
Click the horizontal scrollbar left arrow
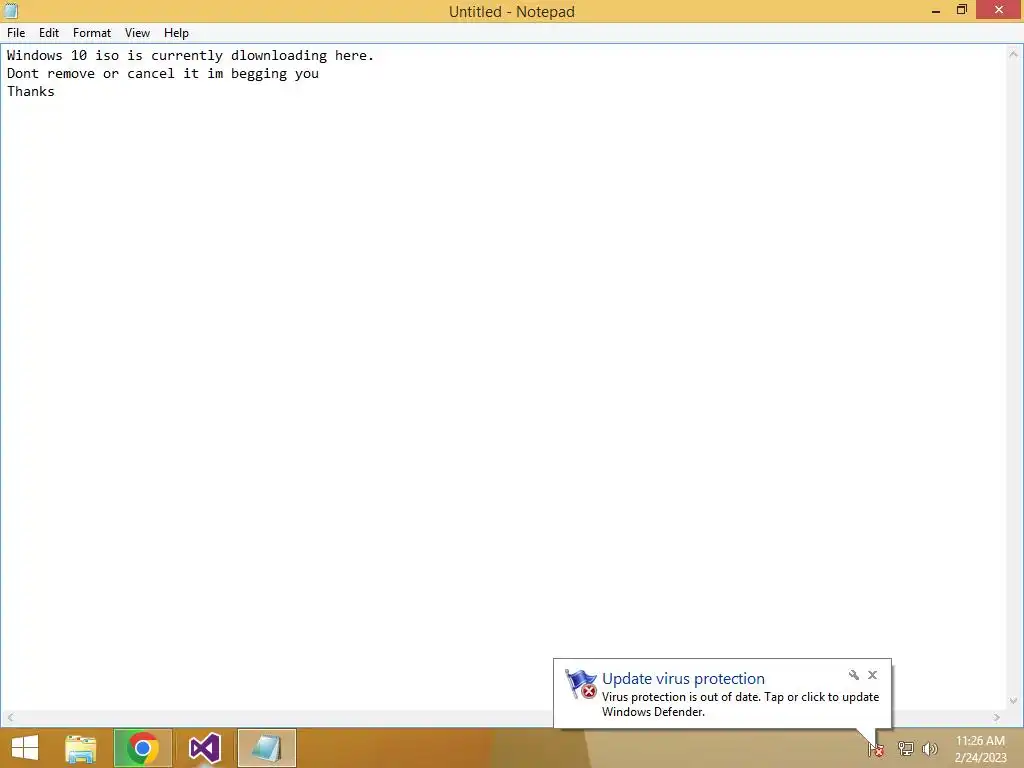pyautogui.click(x=10, y=717)
